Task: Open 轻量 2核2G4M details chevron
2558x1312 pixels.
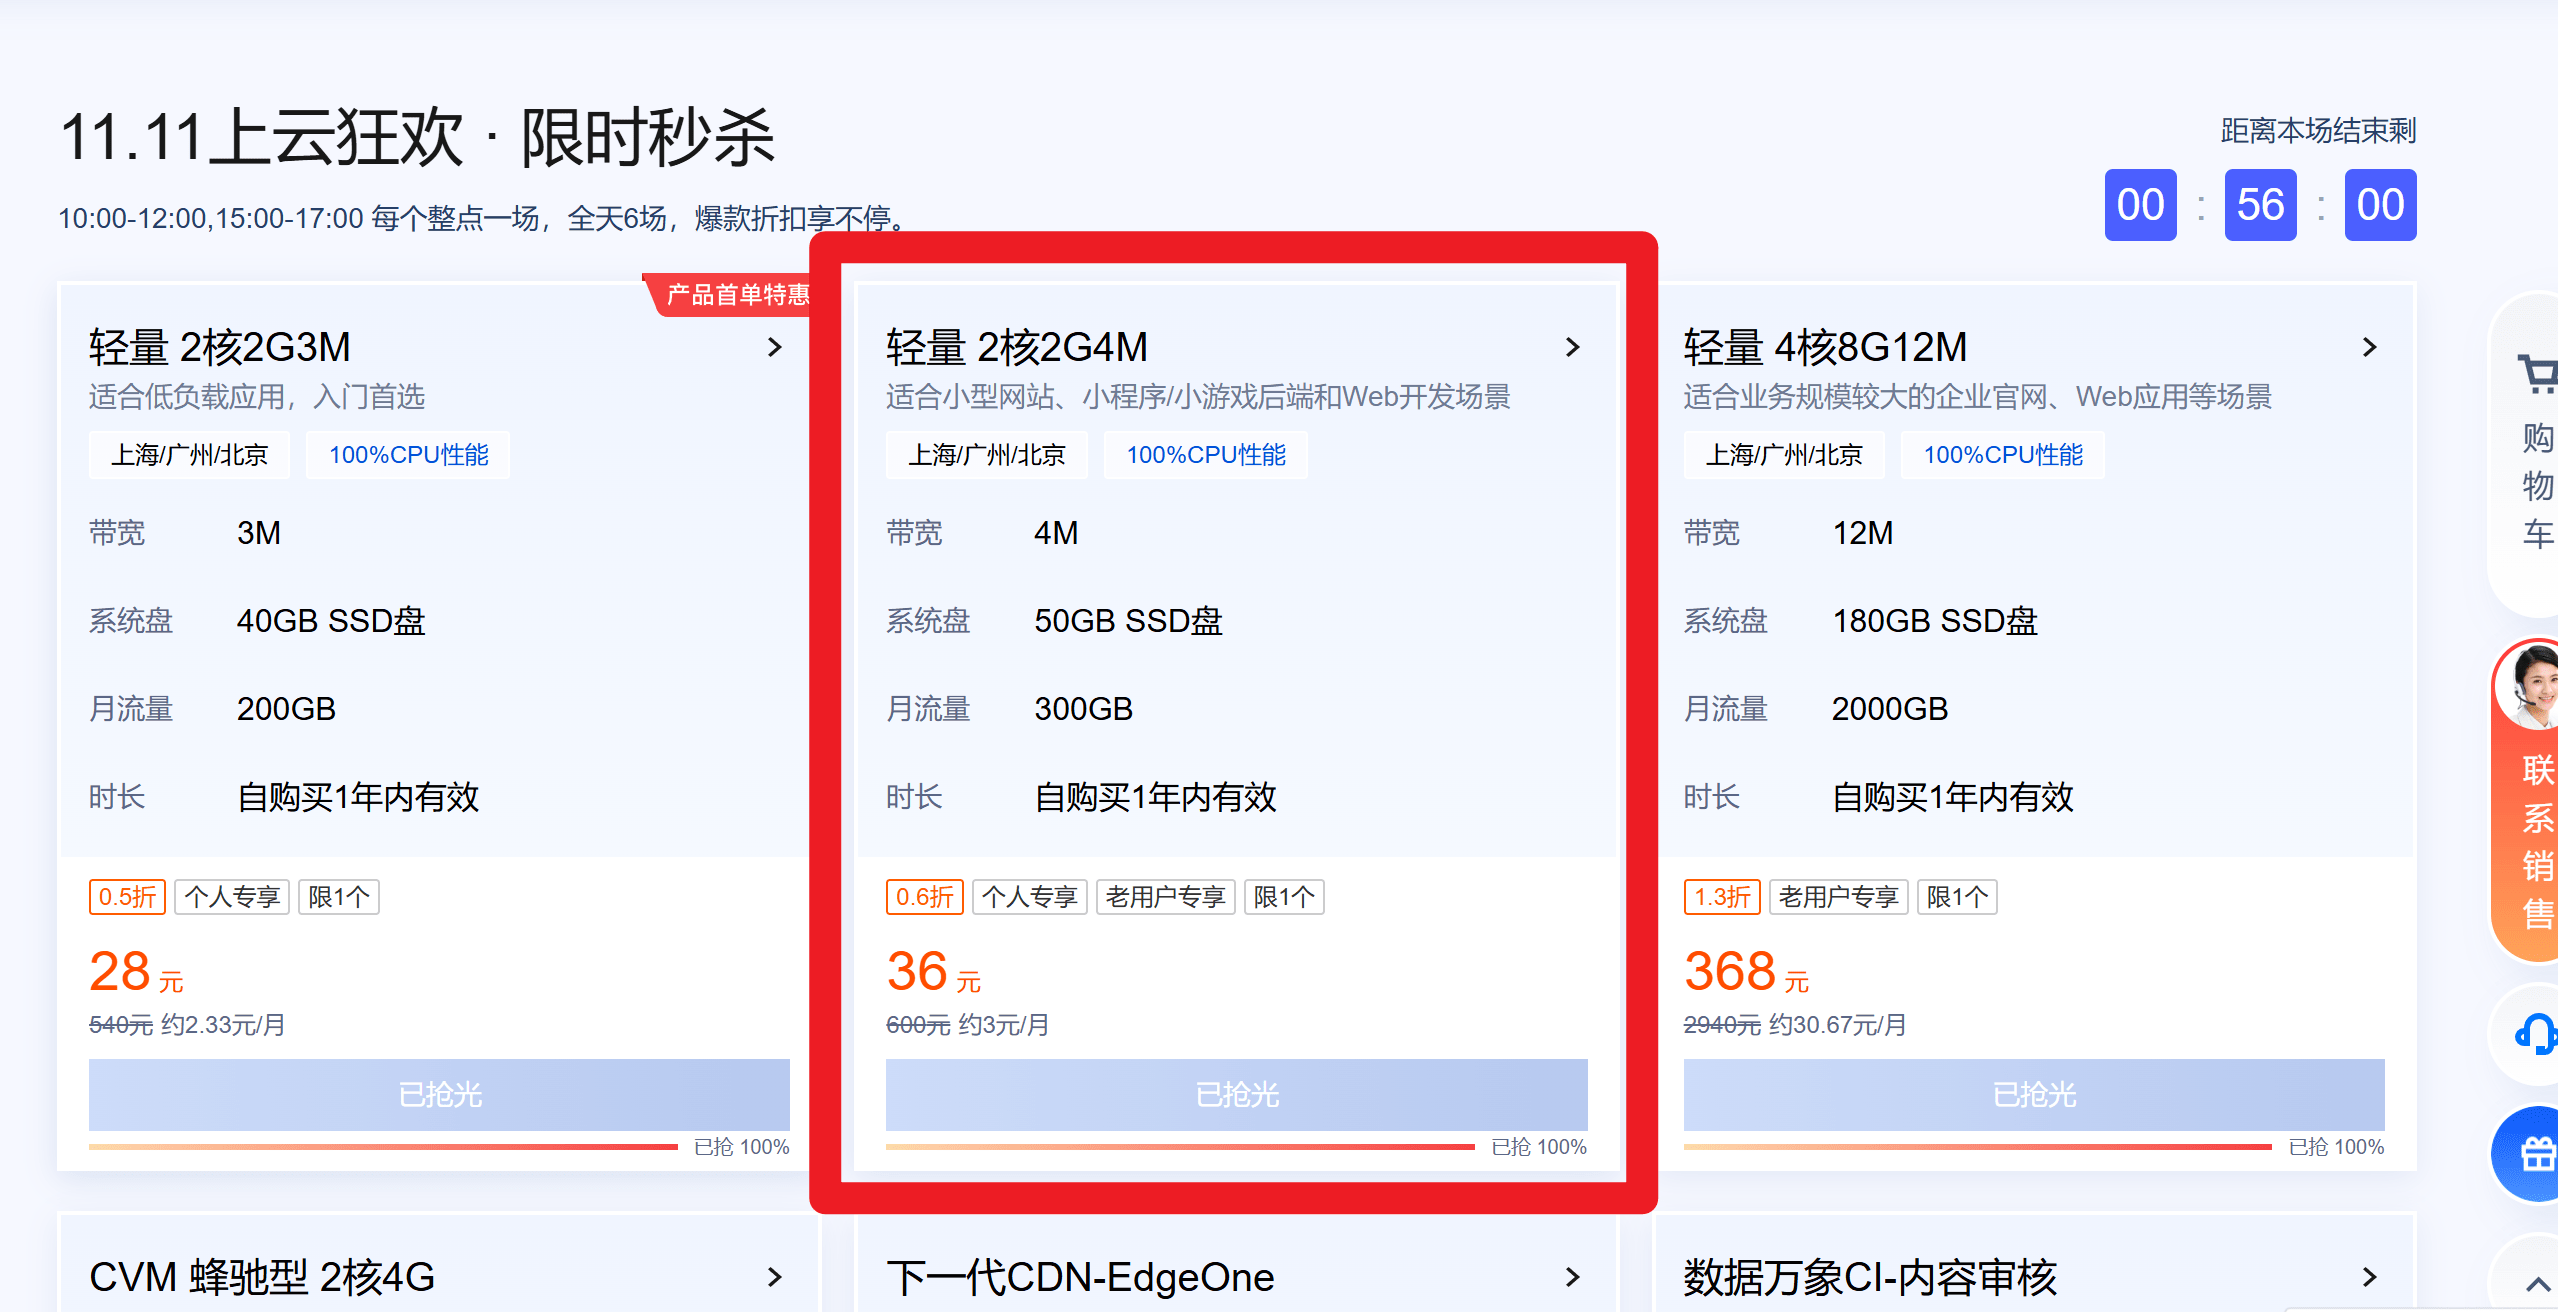Action: coord(1571,347)
